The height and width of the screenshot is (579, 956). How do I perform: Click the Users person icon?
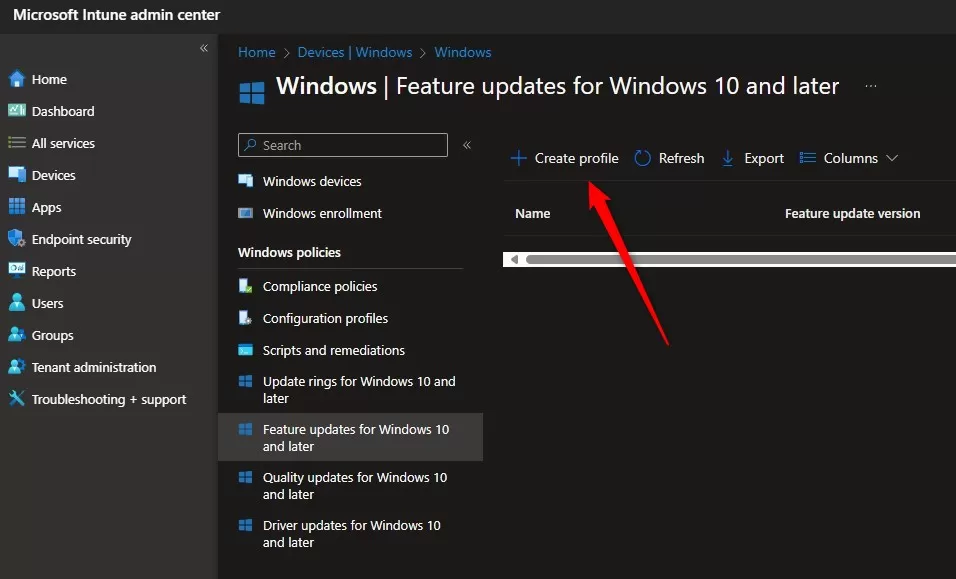[x=17, y=302]
